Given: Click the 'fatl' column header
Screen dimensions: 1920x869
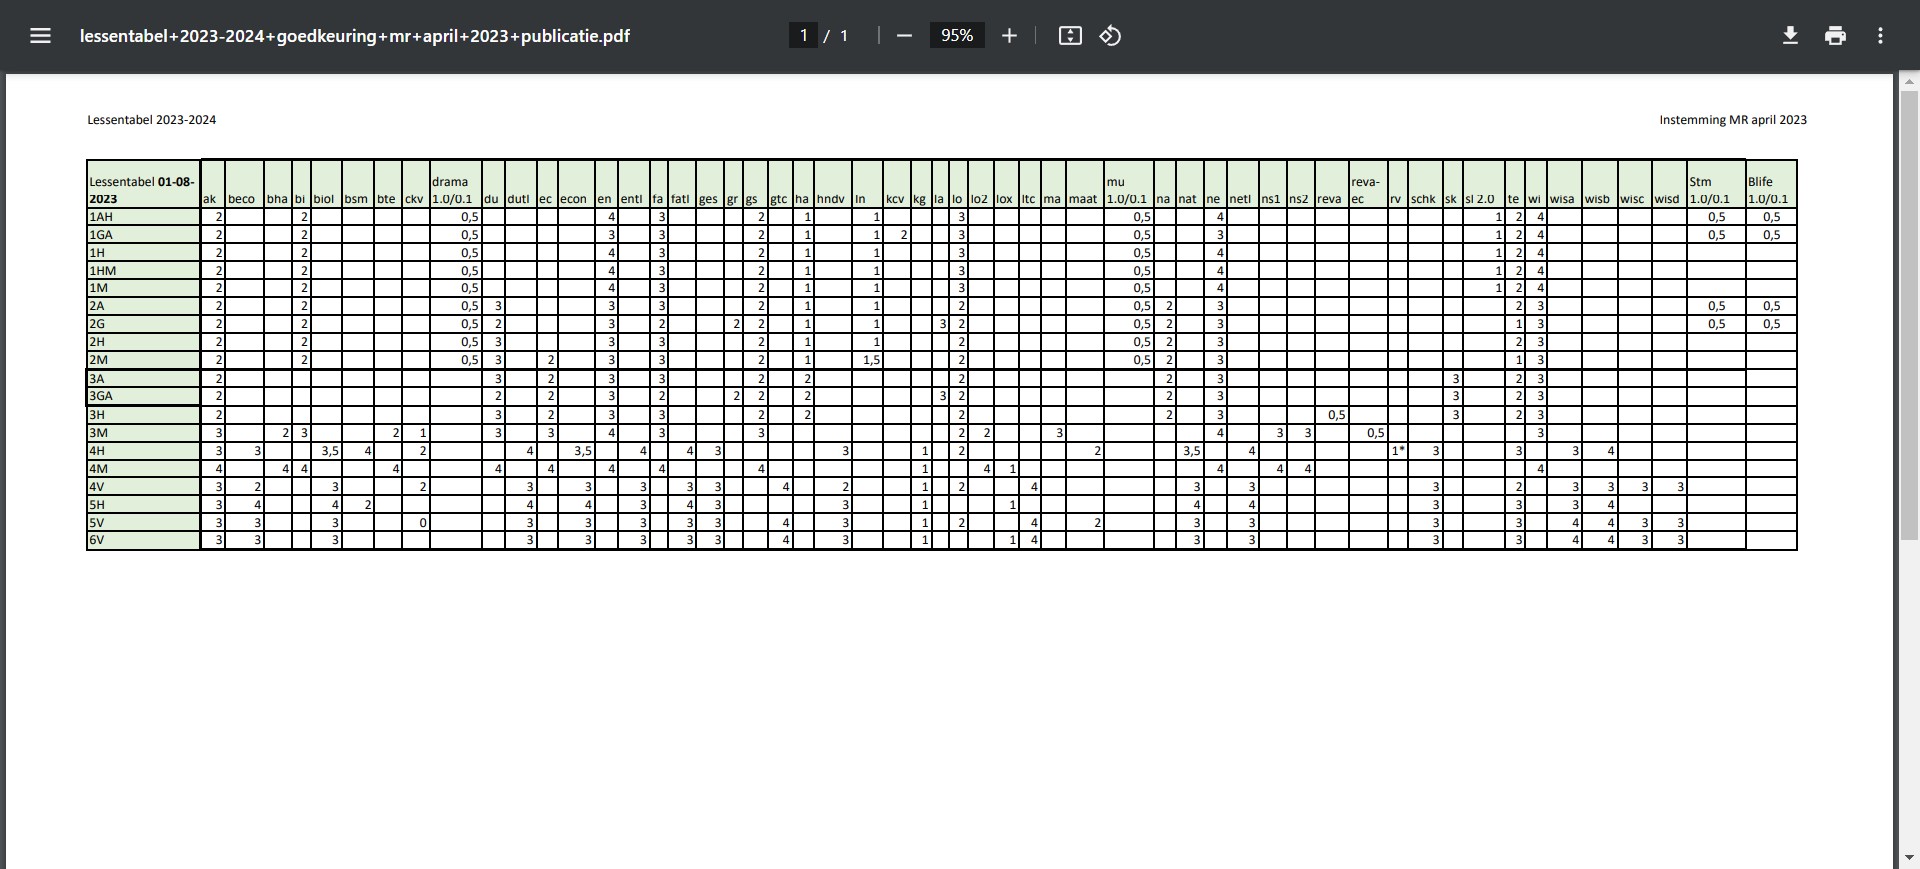Looking at the screenshot, I should coord(682,184).
